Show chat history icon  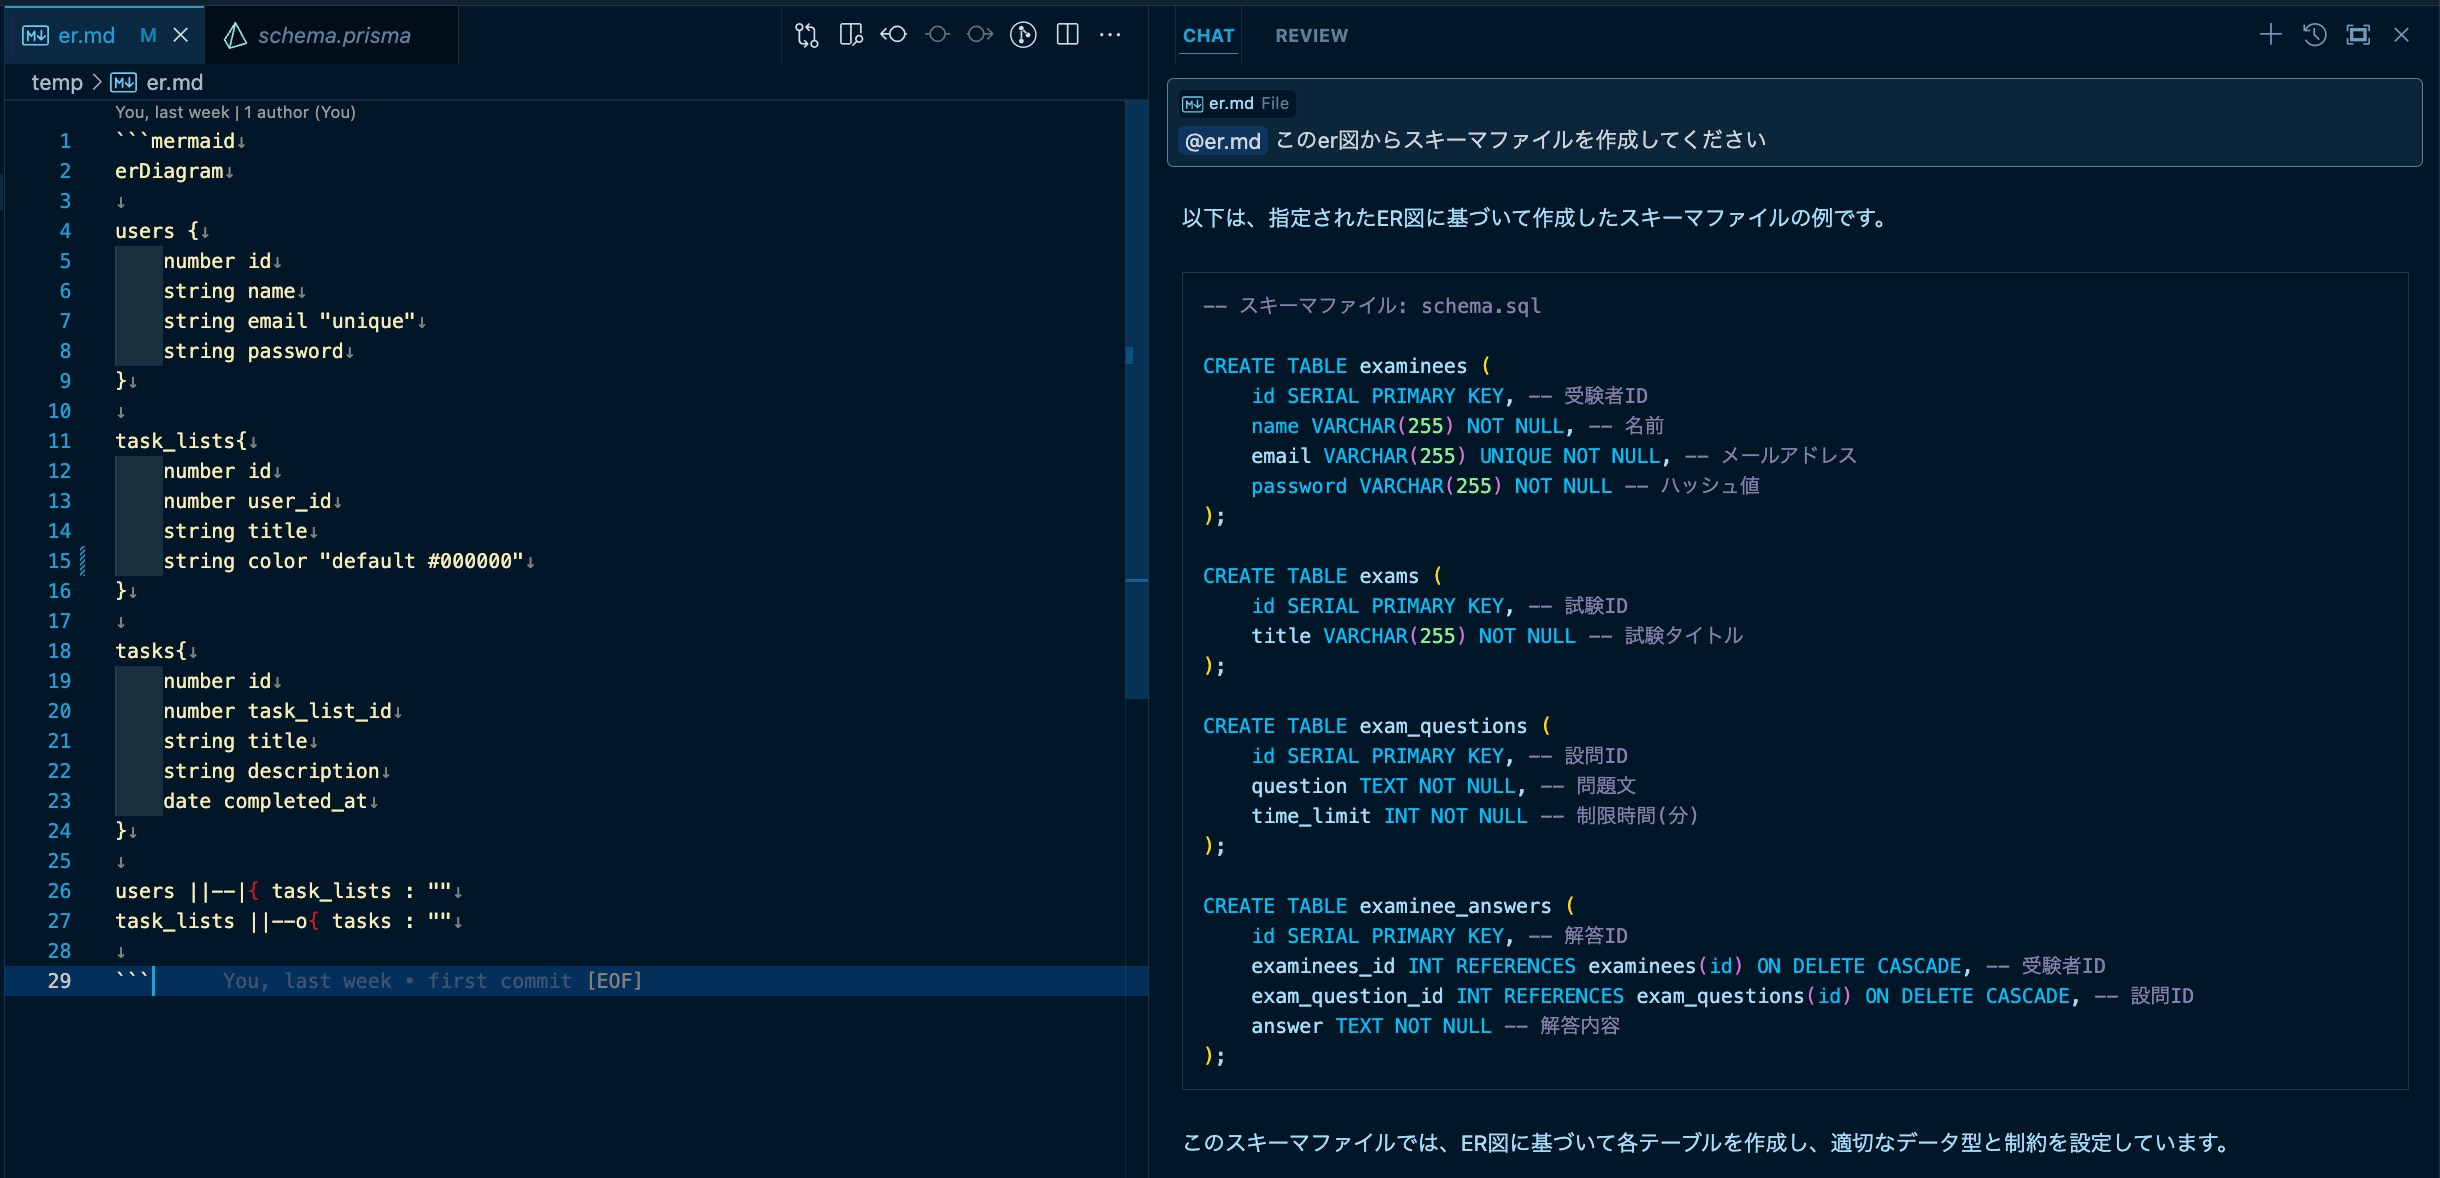click(2314, 35)
